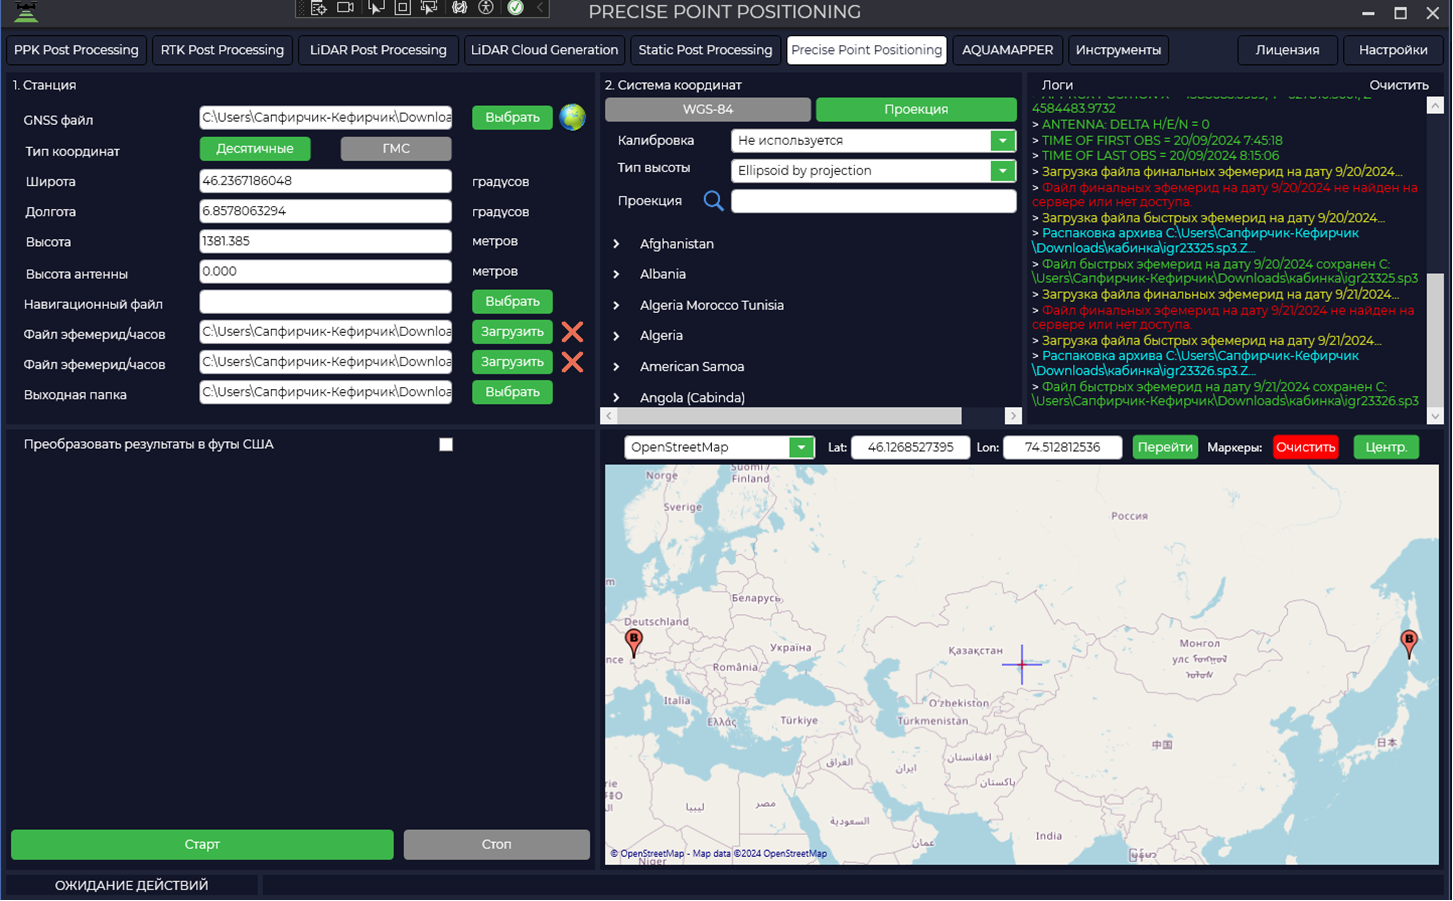Click the projection search magnifier icon
Screen dimensions: 1453x901
713,201
